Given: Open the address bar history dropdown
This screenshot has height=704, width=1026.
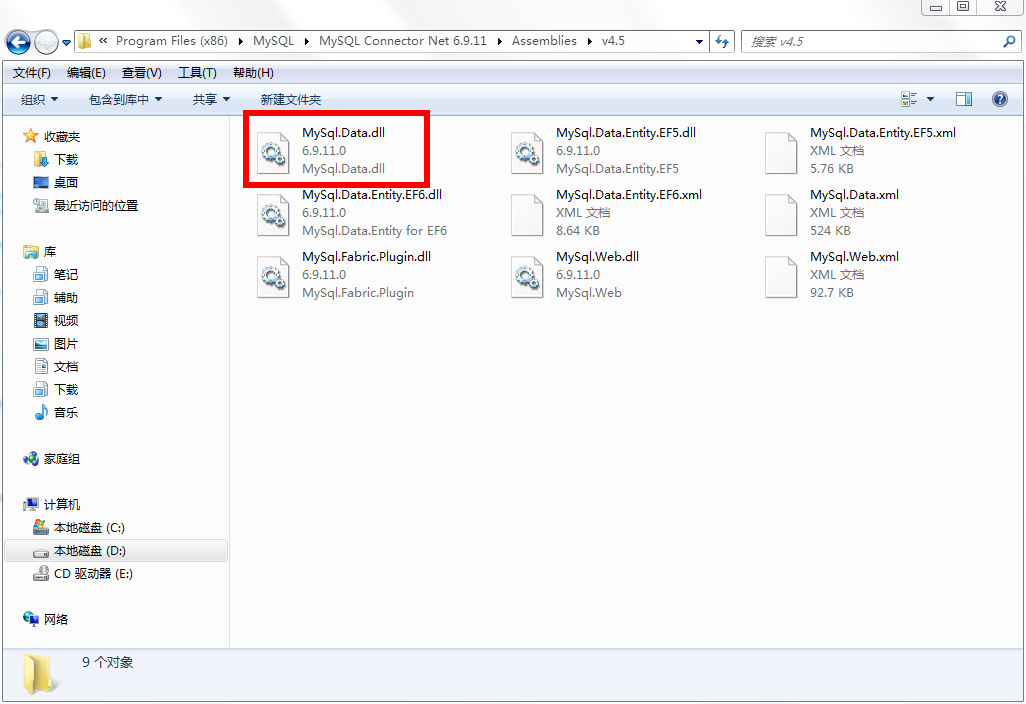Looking at the screenshot, I should pyautogui.click(x=699, y=41).
